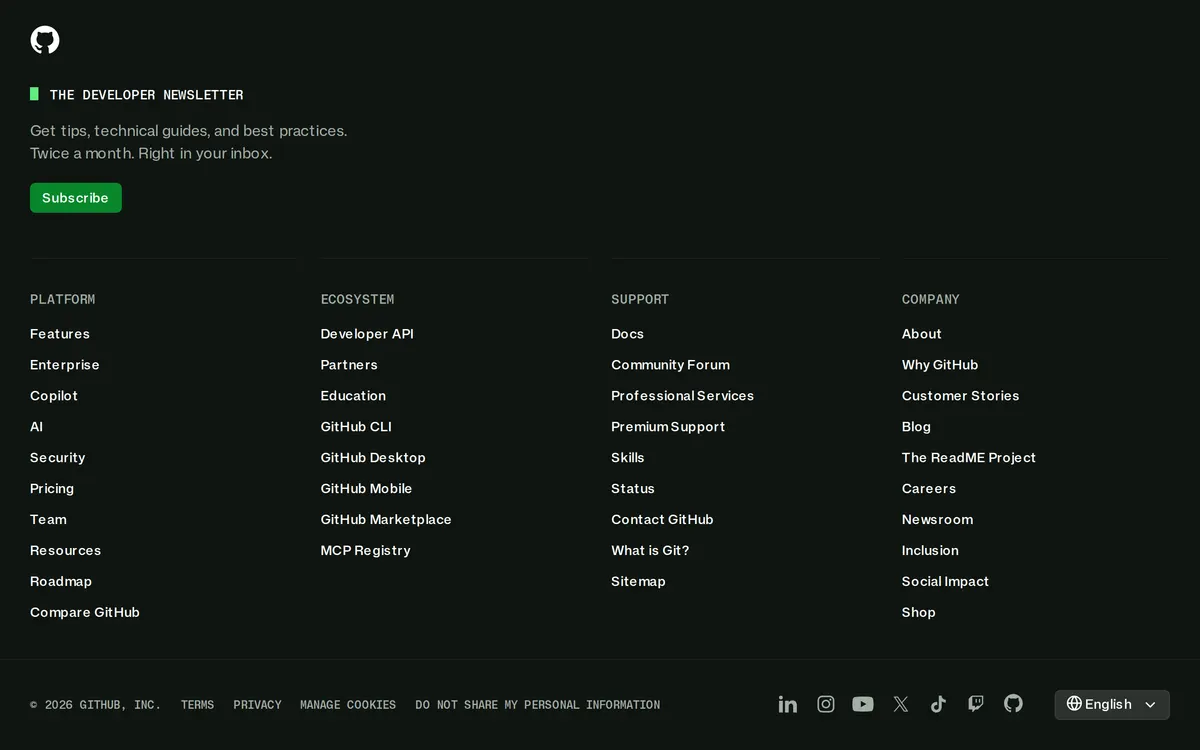Click Manage Cookies in footer

point(348,705)
